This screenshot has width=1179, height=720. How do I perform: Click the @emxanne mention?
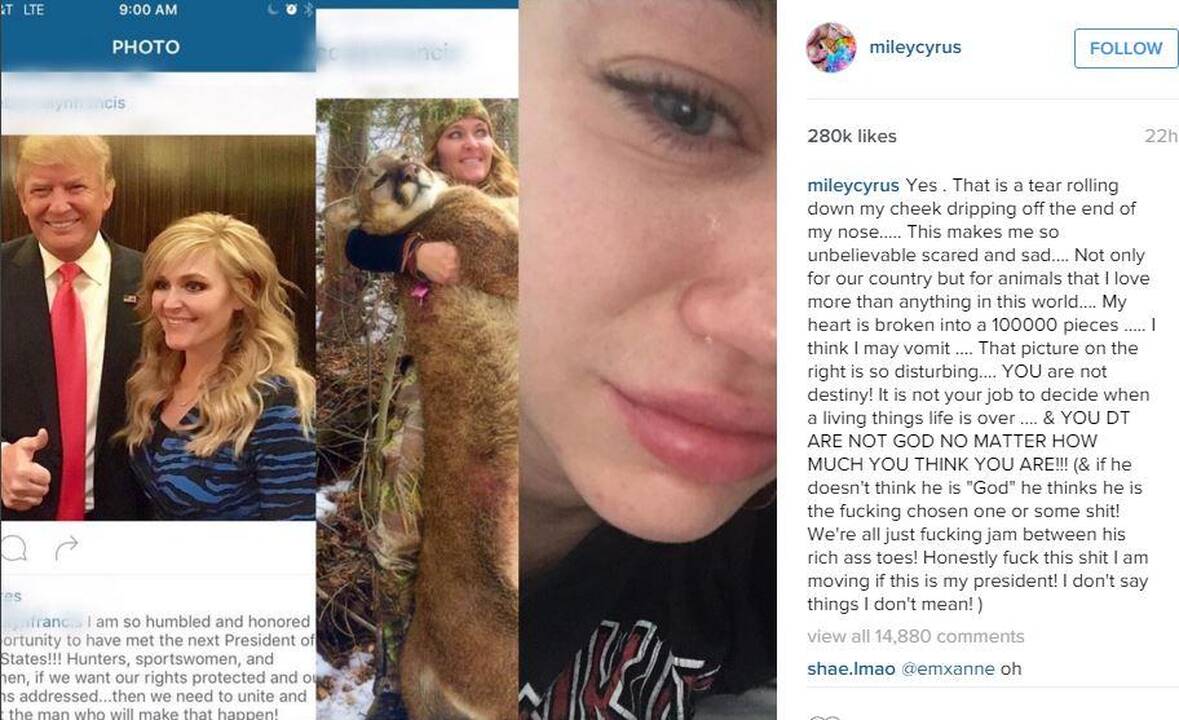click(947, 668)
